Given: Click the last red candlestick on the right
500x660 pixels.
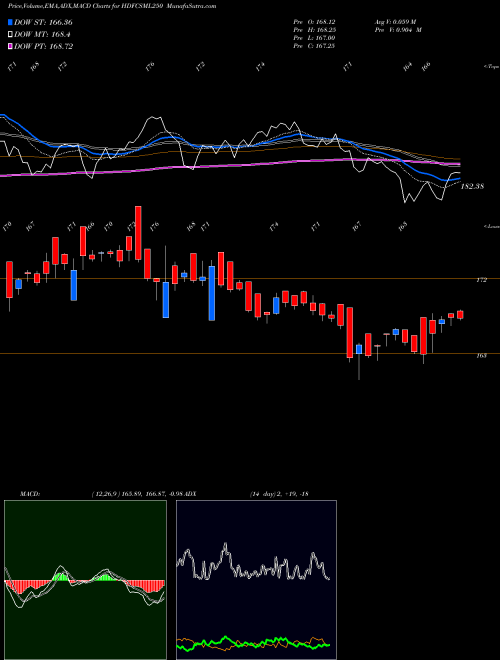Looking at the screenshot, I should [x=460, y=315].
